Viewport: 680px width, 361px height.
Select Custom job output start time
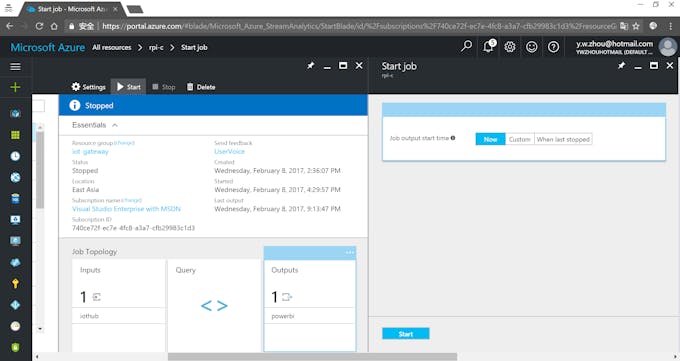coord(520,139)
